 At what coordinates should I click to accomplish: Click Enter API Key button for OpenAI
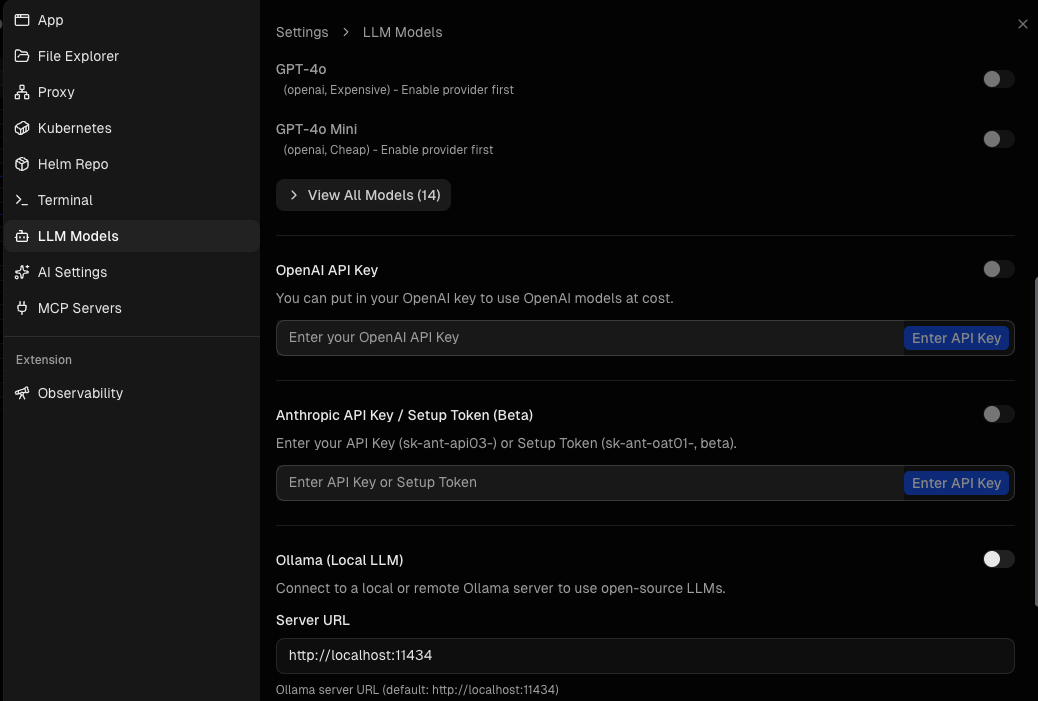(x=956, y=338)
